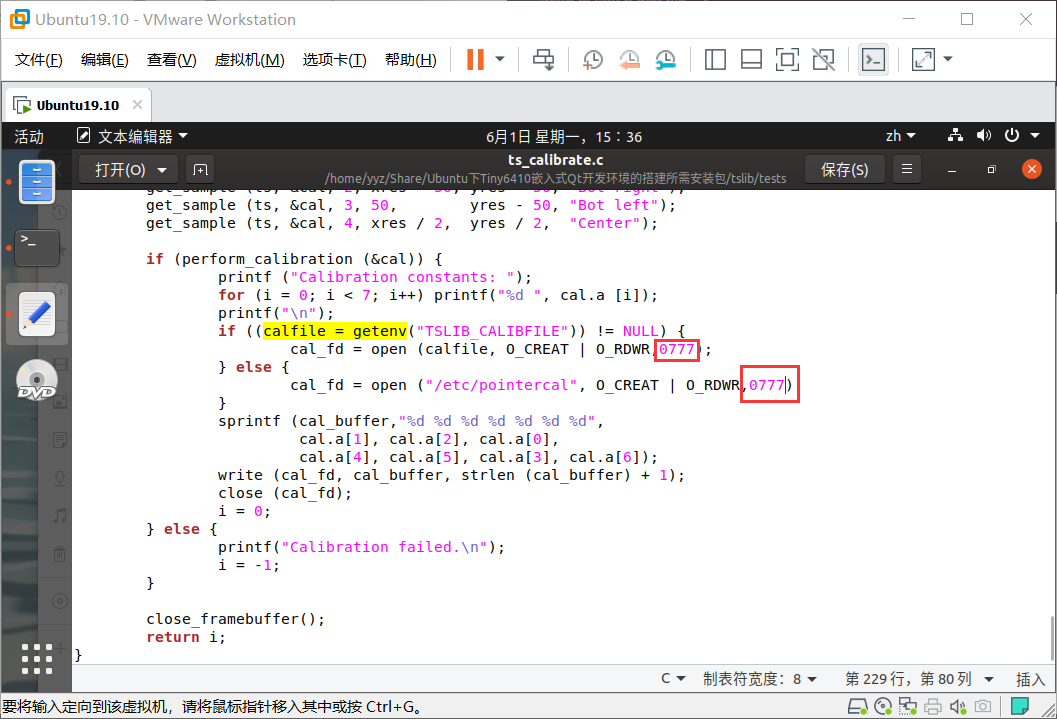Open the 虚拟机(M) menu

(252, 59)
